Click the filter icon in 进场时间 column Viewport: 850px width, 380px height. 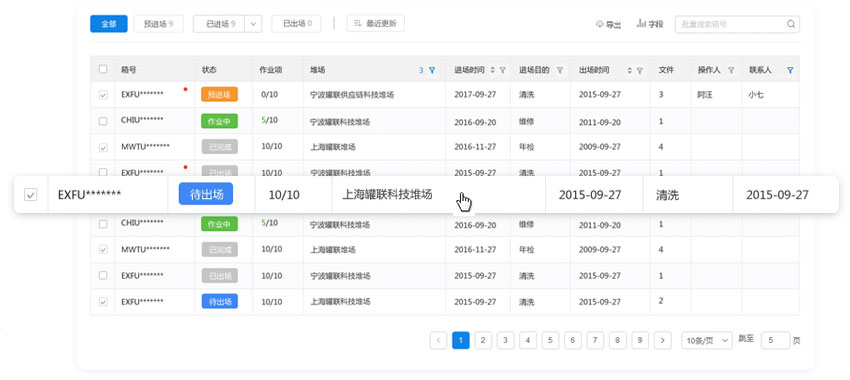coord(503,70)
